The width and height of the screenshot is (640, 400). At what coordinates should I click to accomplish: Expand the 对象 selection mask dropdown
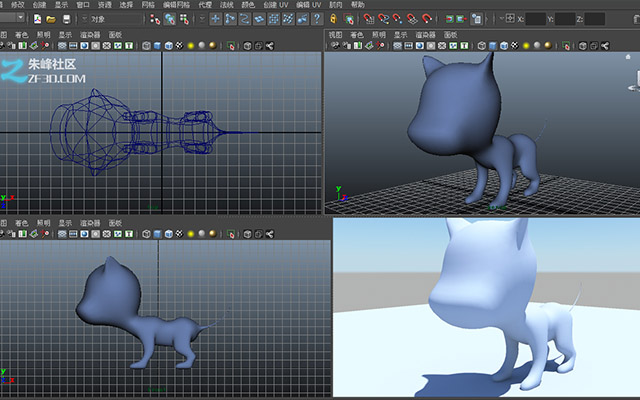[x=84, y=19]
